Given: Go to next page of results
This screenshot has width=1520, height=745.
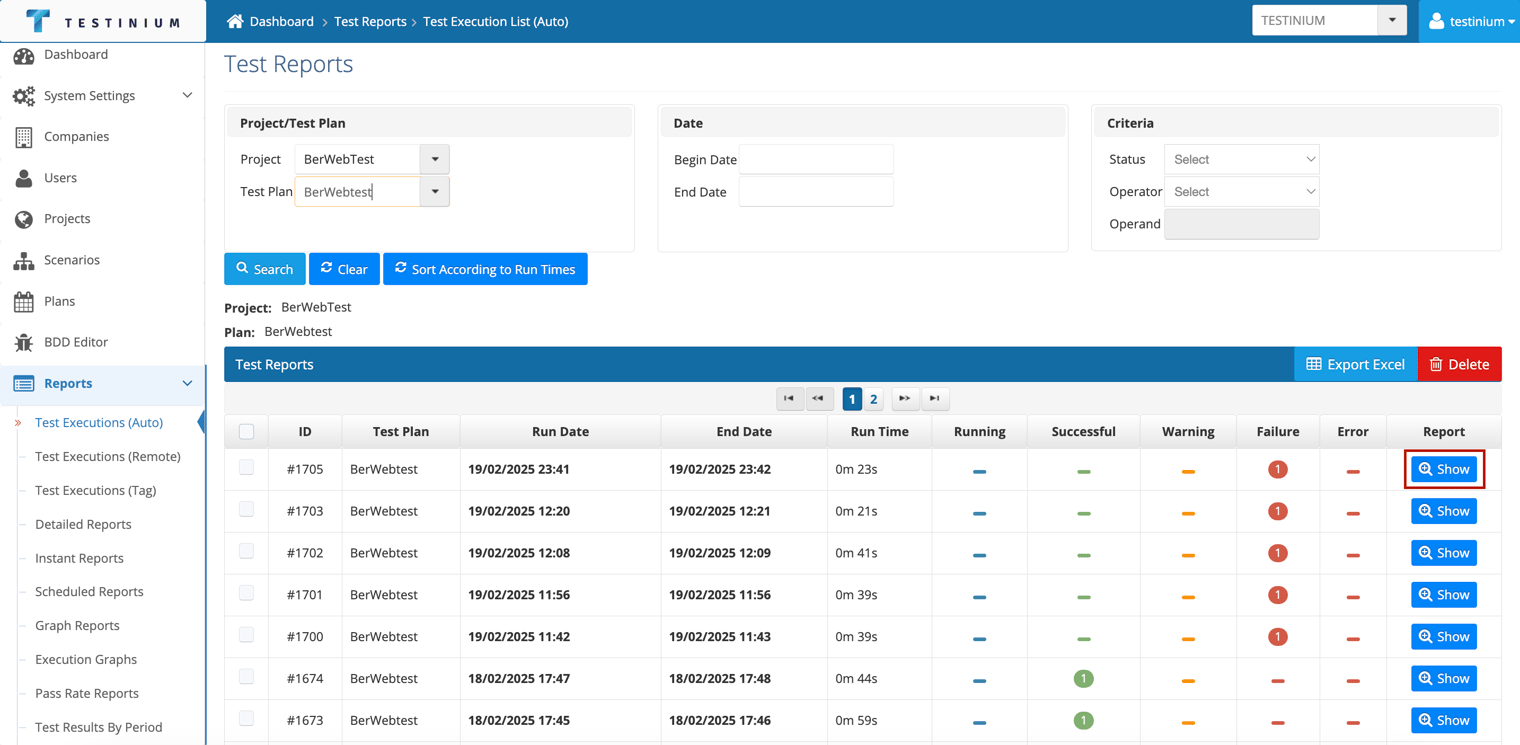Looking at the screenshot, I should coord(905,398).
